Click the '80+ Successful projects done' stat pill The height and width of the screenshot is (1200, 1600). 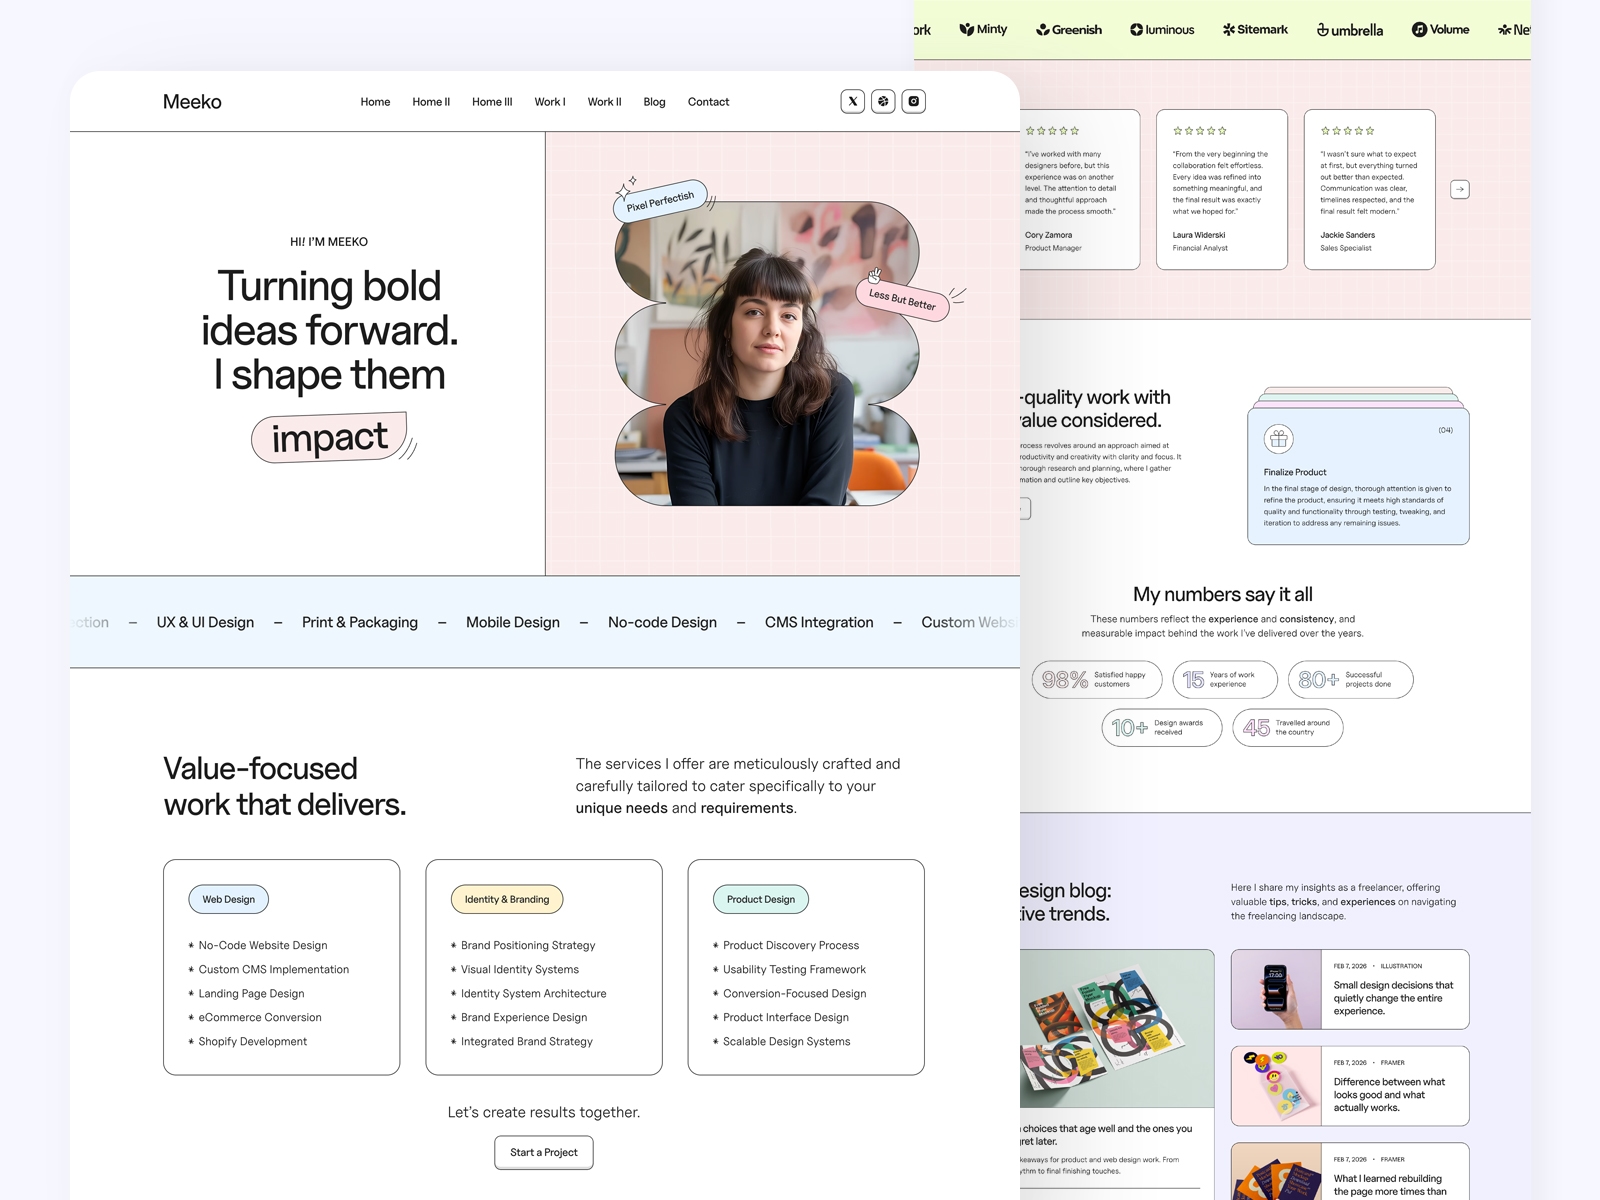[1351, 680]
